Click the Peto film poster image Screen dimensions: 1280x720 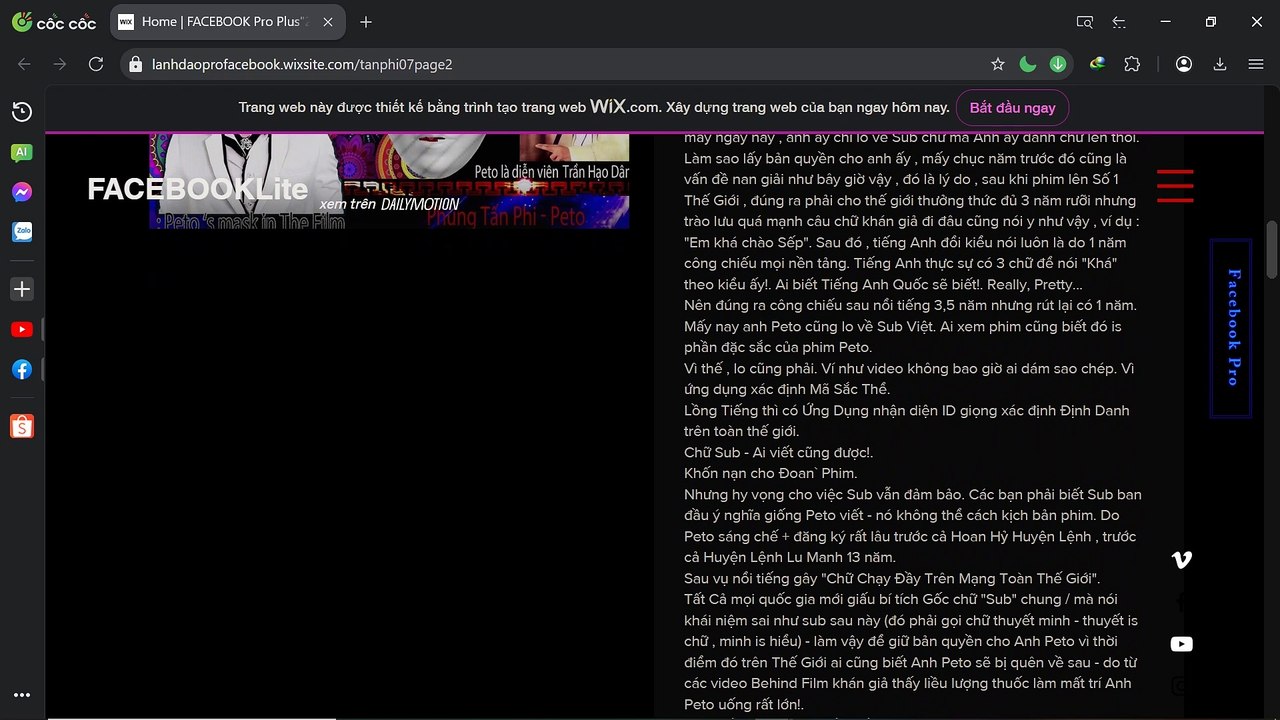389,181
